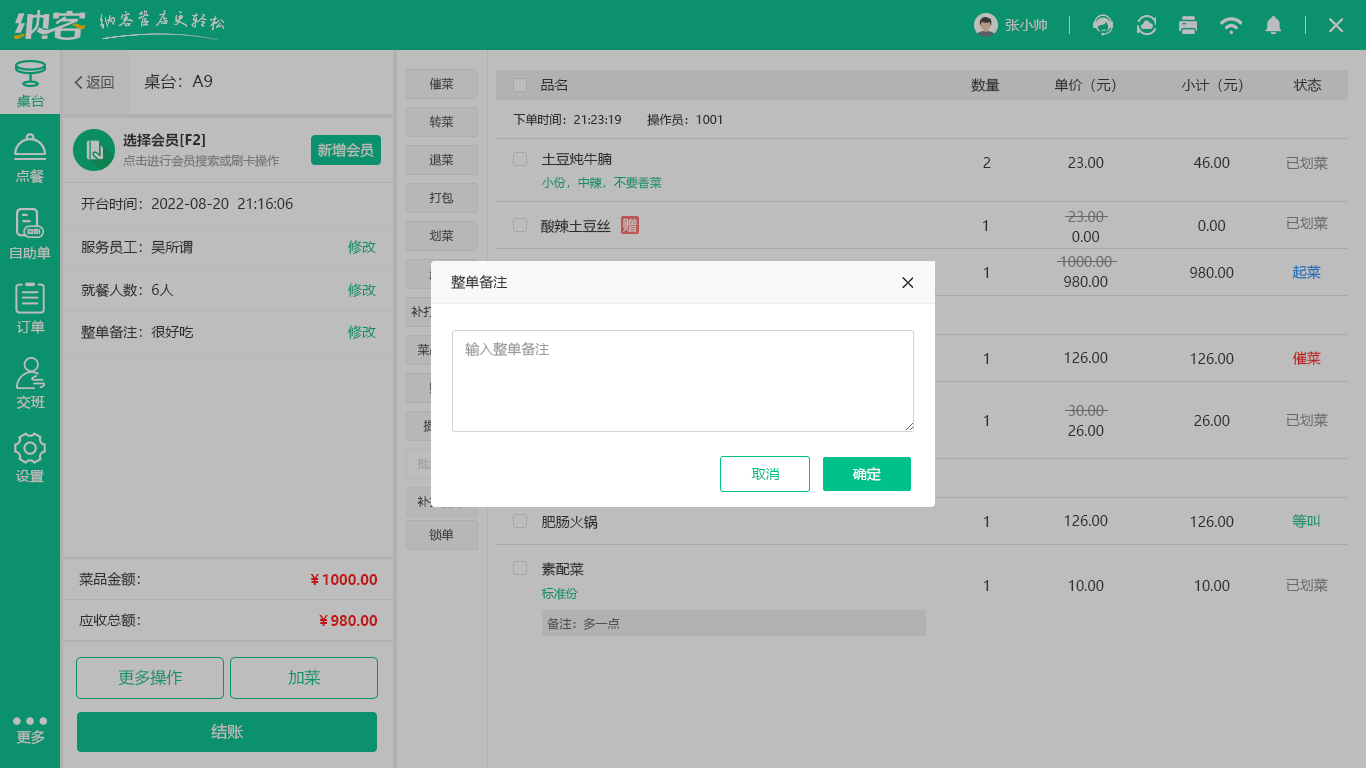The height and width of the screenshot is (768, 1366).
Task: Click the customer service headset icon
Action: tap(1103, 25)
